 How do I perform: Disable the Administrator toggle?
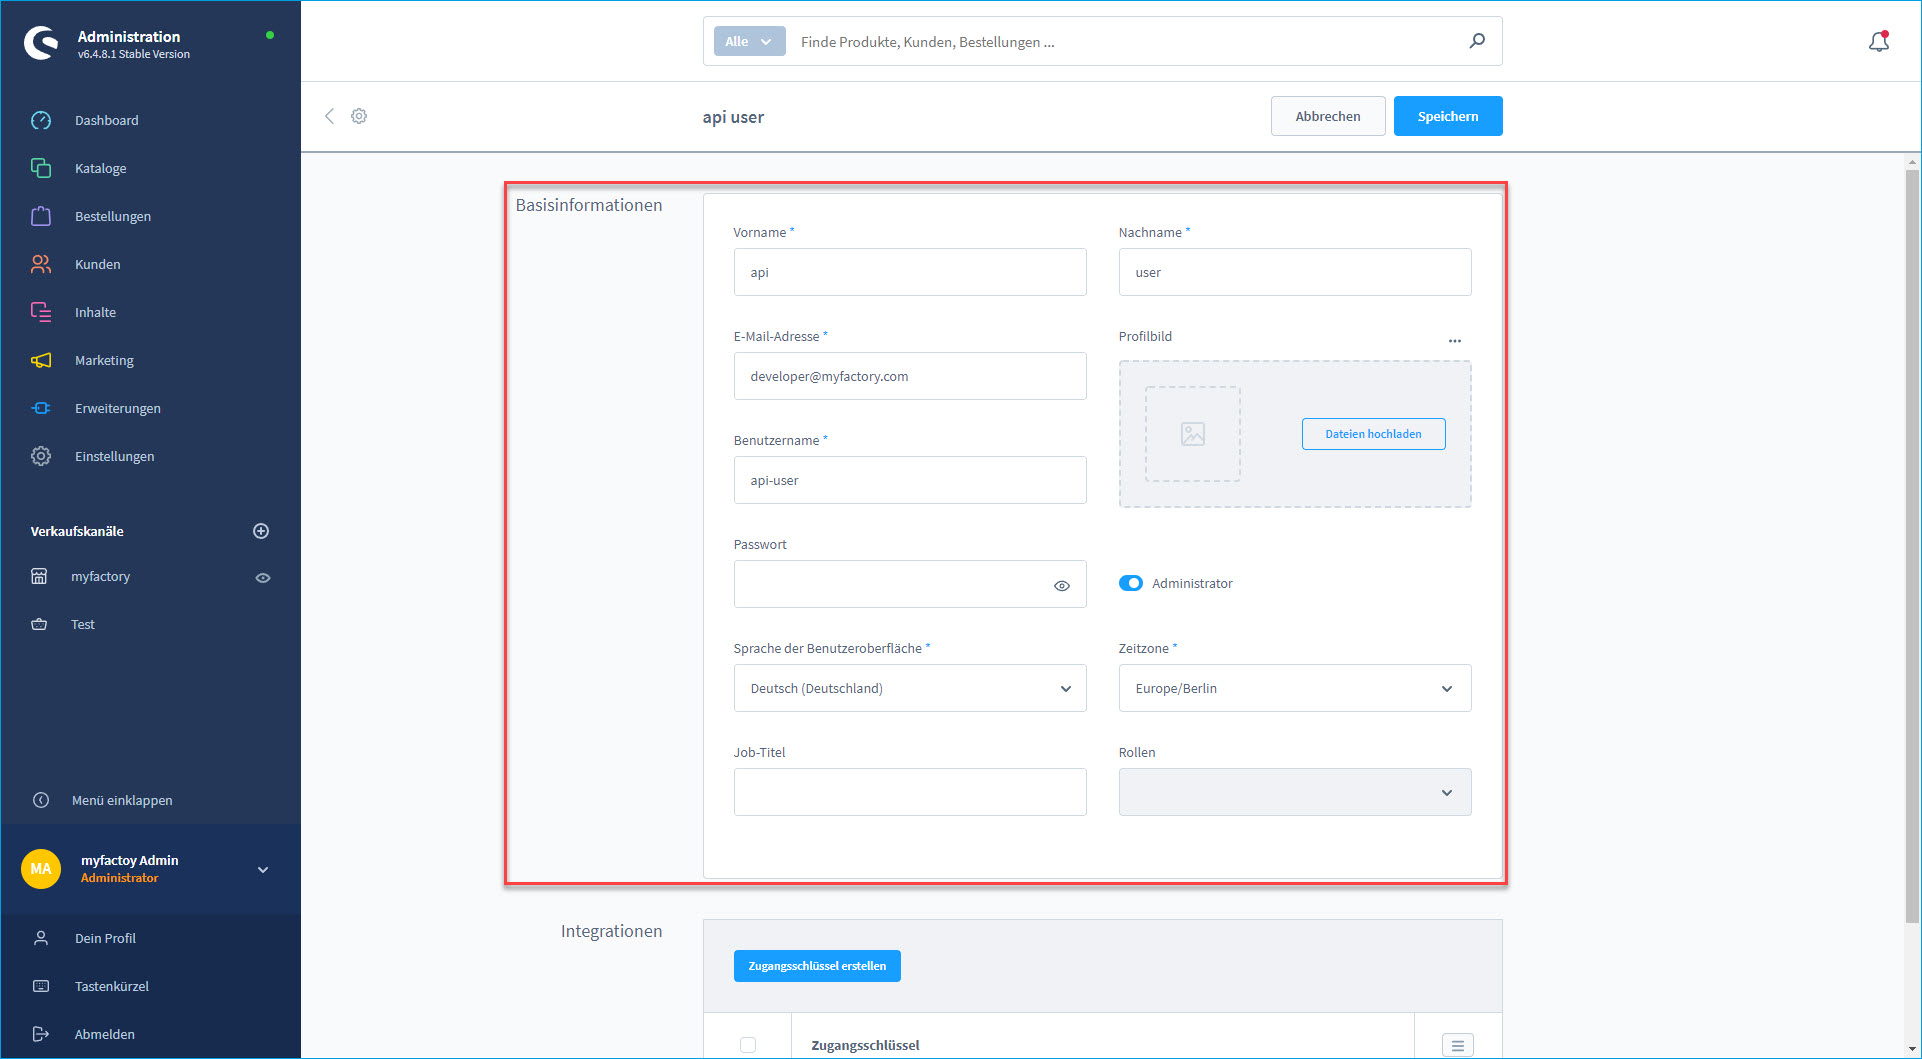pyautogui.click(x=1130, y=583)
